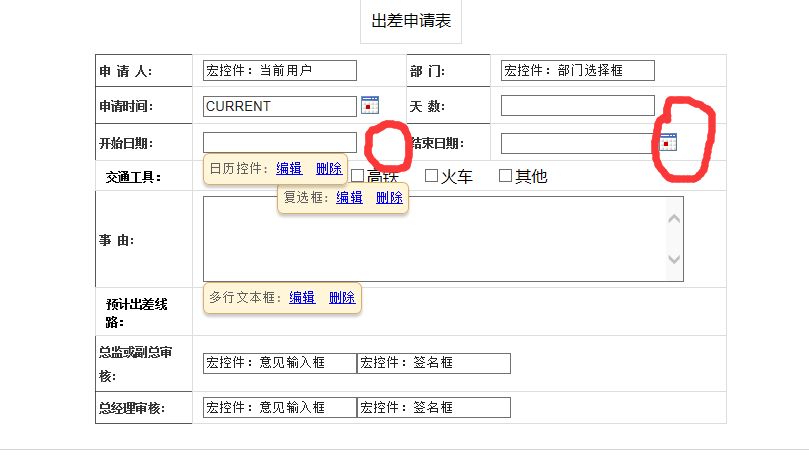Viewport: 809px width, 467px height.
Task: Click 删除 link in 日历控件 tooltip
Action: (329, 169)
